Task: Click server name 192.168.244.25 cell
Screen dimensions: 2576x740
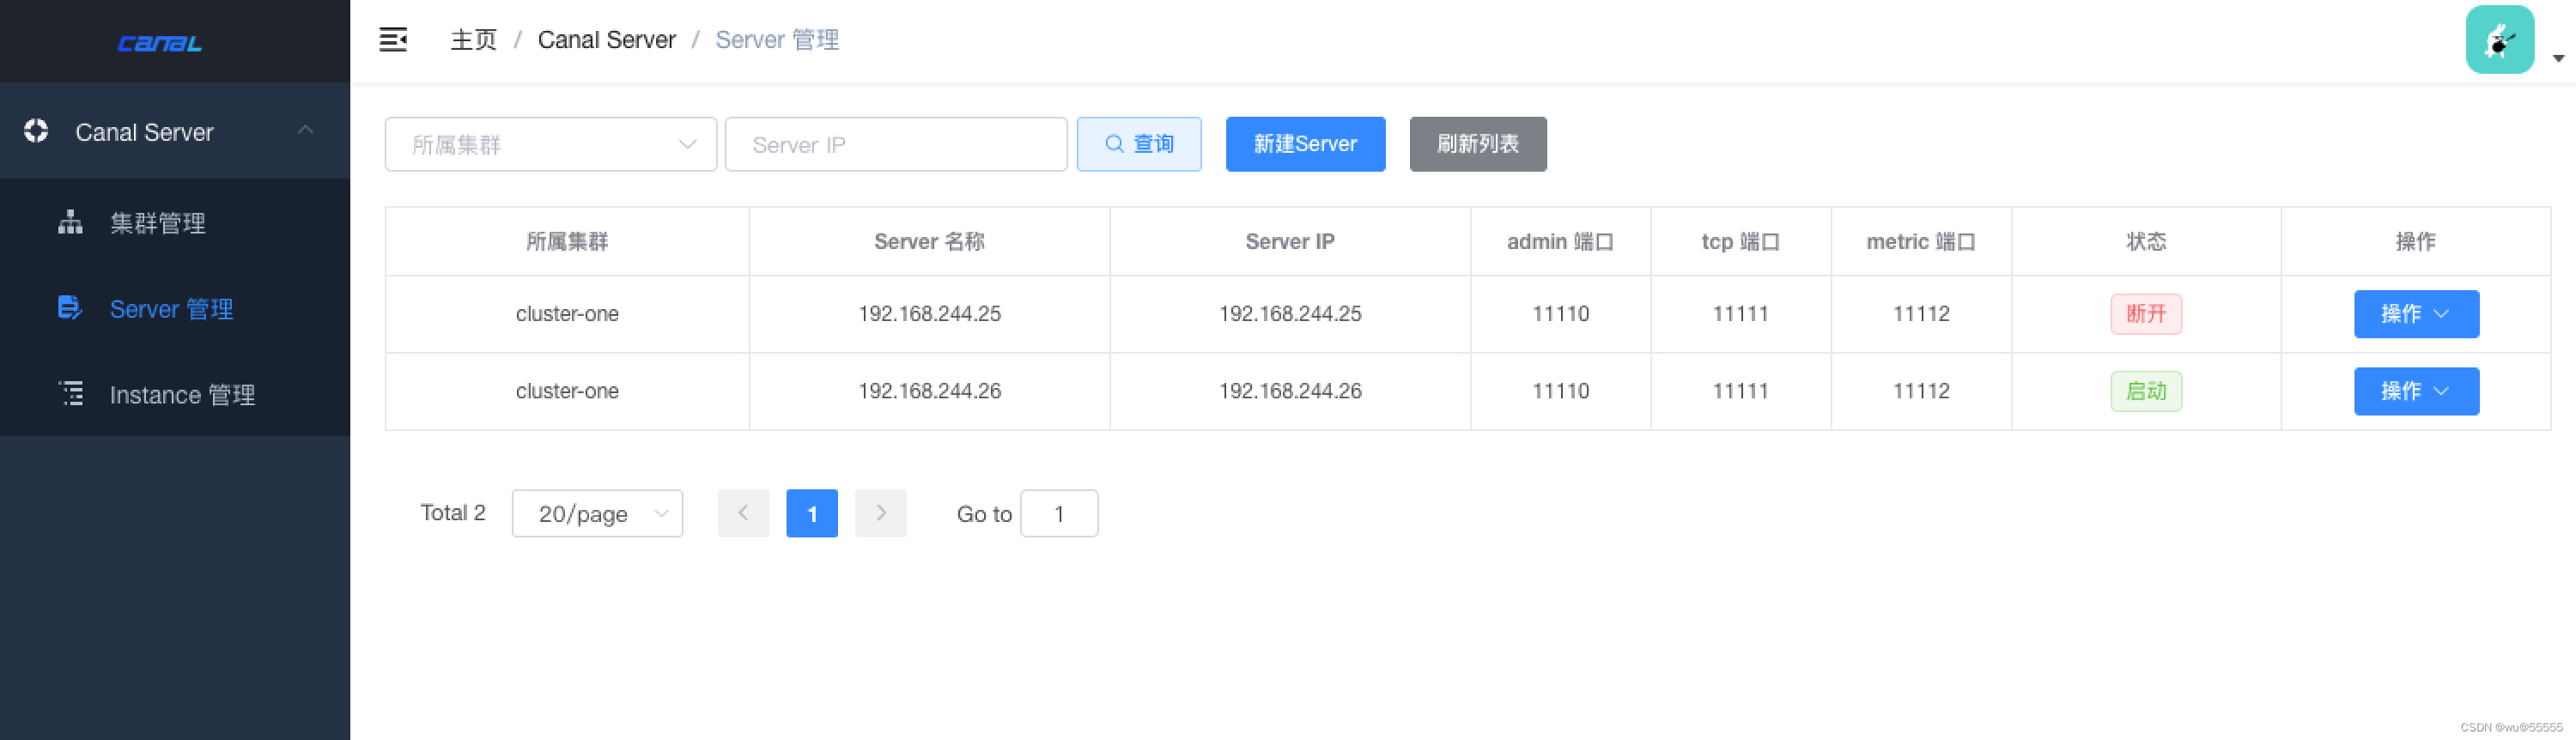Action: click(929, 314)
